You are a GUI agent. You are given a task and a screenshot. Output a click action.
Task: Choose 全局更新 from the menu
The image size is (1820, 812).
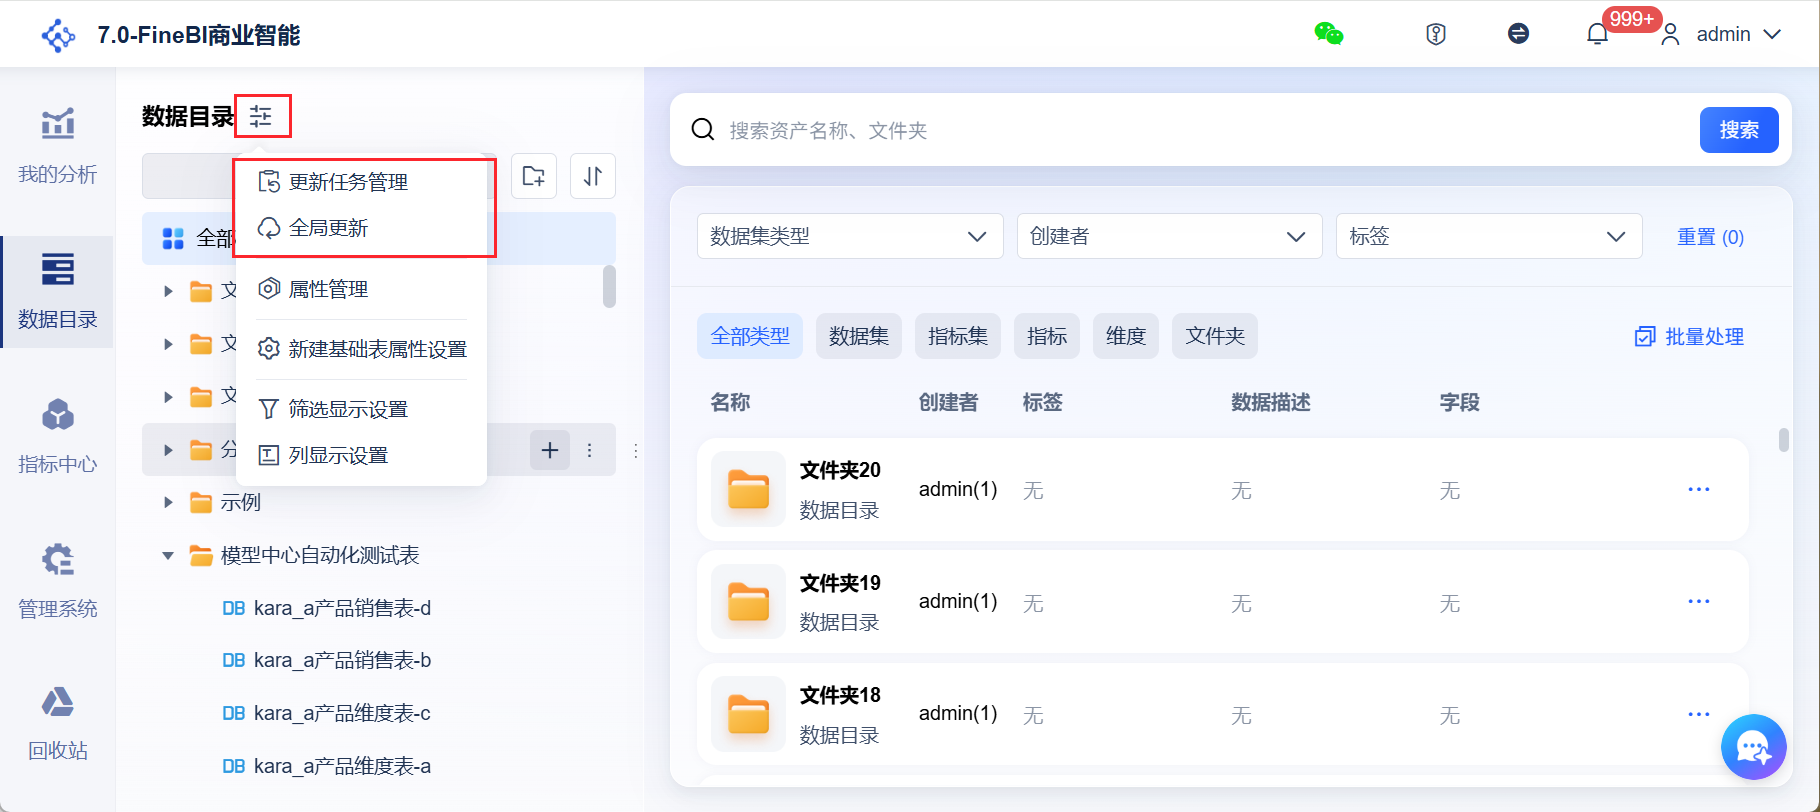(x=362, y=228)
